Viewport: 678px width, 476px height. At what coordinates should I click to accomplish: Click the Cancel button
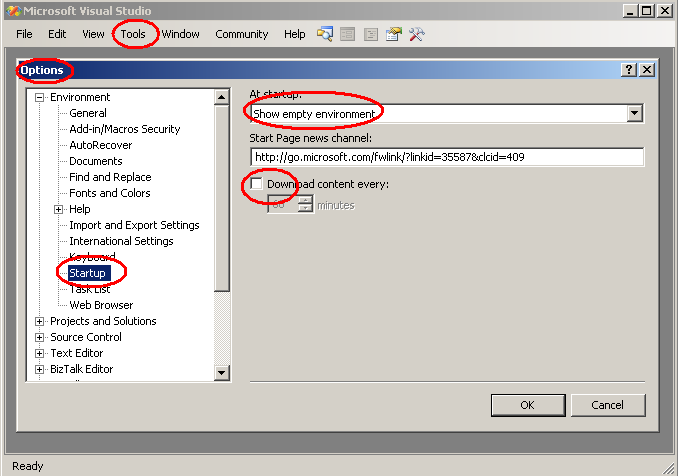click(x=608, y=405)
